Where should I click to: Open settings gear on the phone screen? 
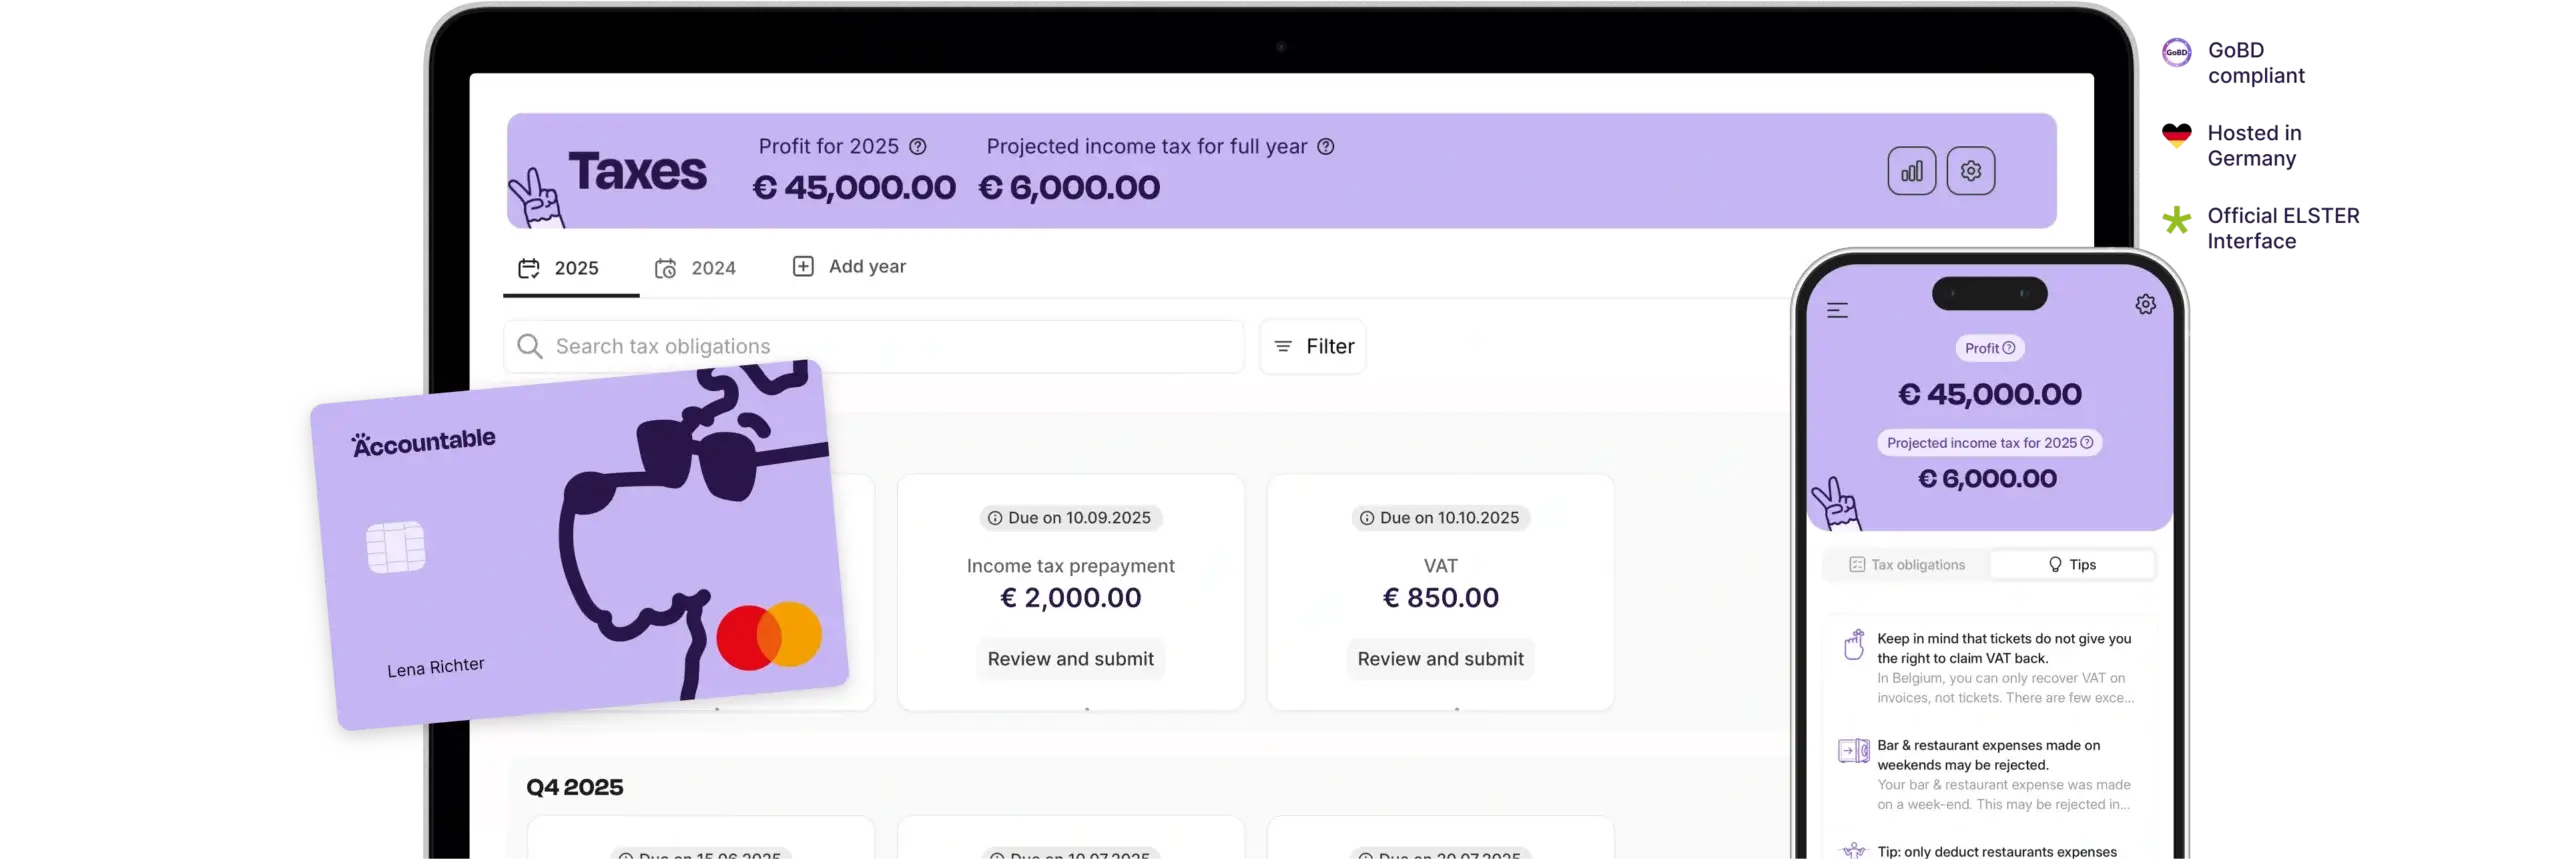click(x=2145, y=304)
